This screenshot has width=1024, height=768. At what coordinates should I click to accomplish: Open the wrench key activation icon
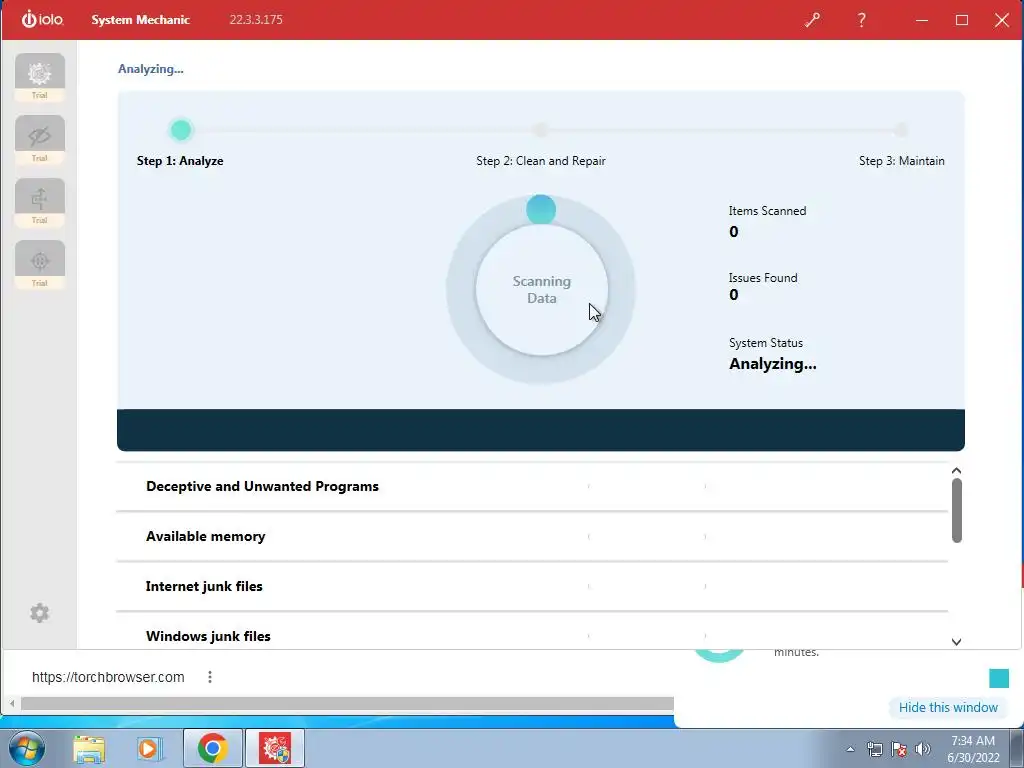tap(812, 20)
